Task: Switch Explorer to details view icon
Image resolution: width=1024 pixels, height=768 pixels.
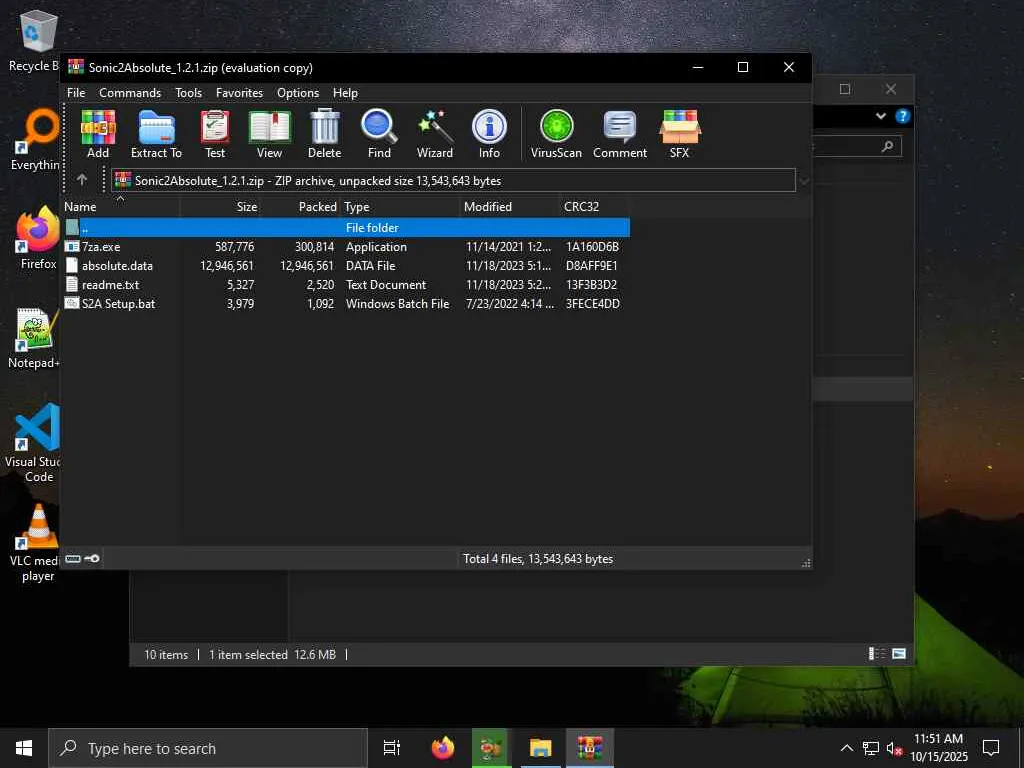Action: pos(876,654)
